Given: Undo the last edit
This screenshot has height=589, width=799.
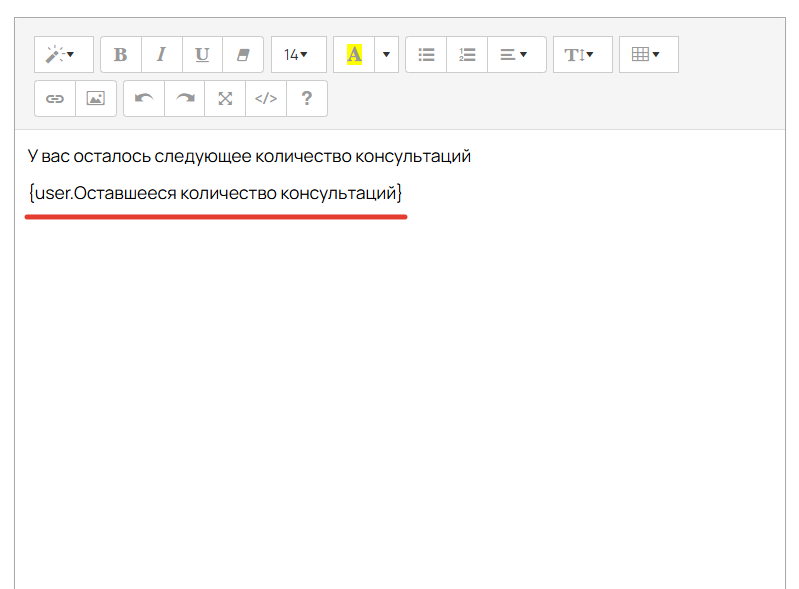Looking at the screenshot, I should [x=144, y=99].
